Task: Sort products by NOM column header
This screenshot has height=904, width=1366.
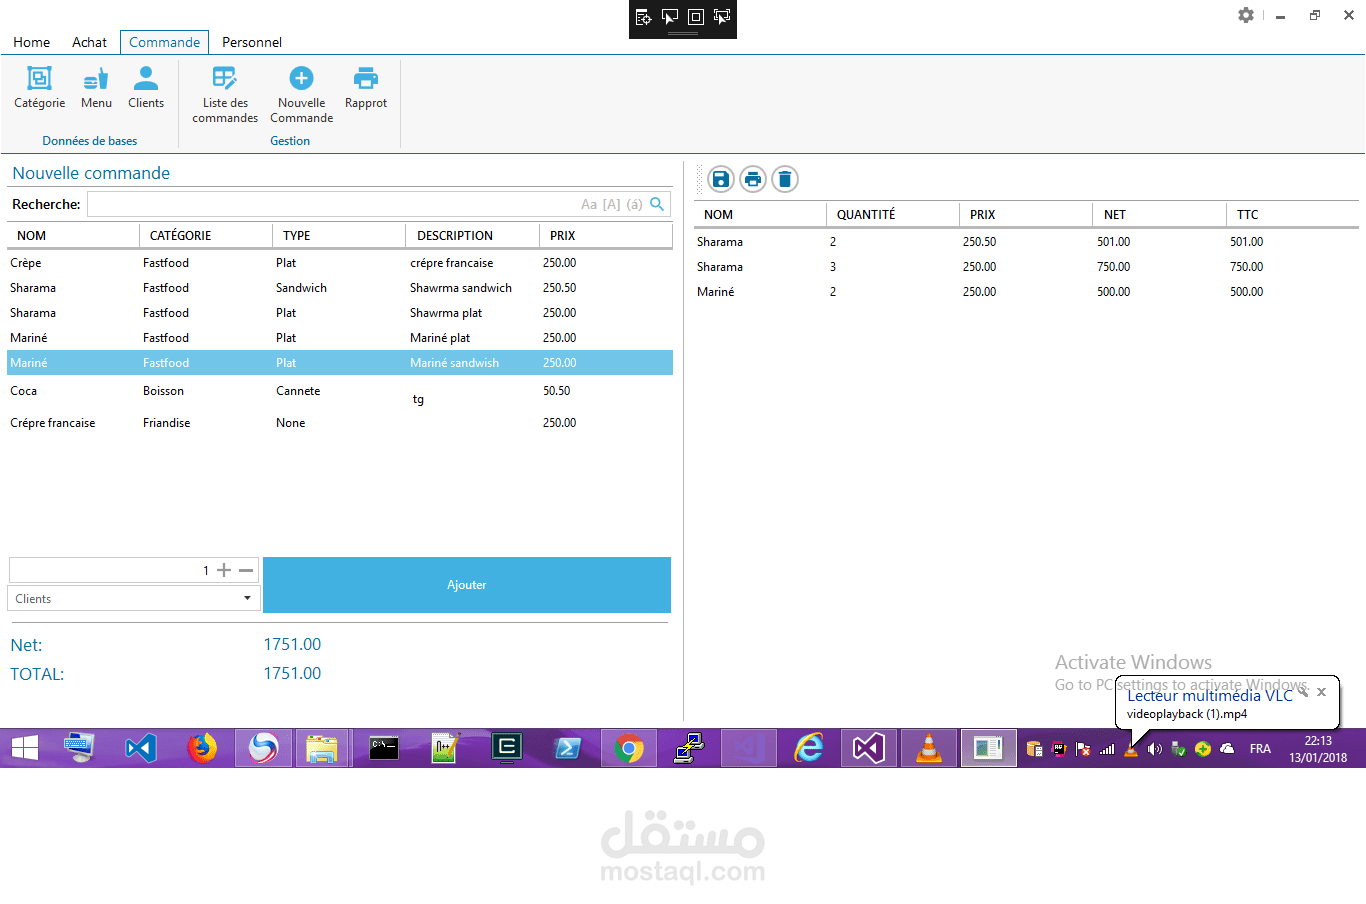Action: 73,235
